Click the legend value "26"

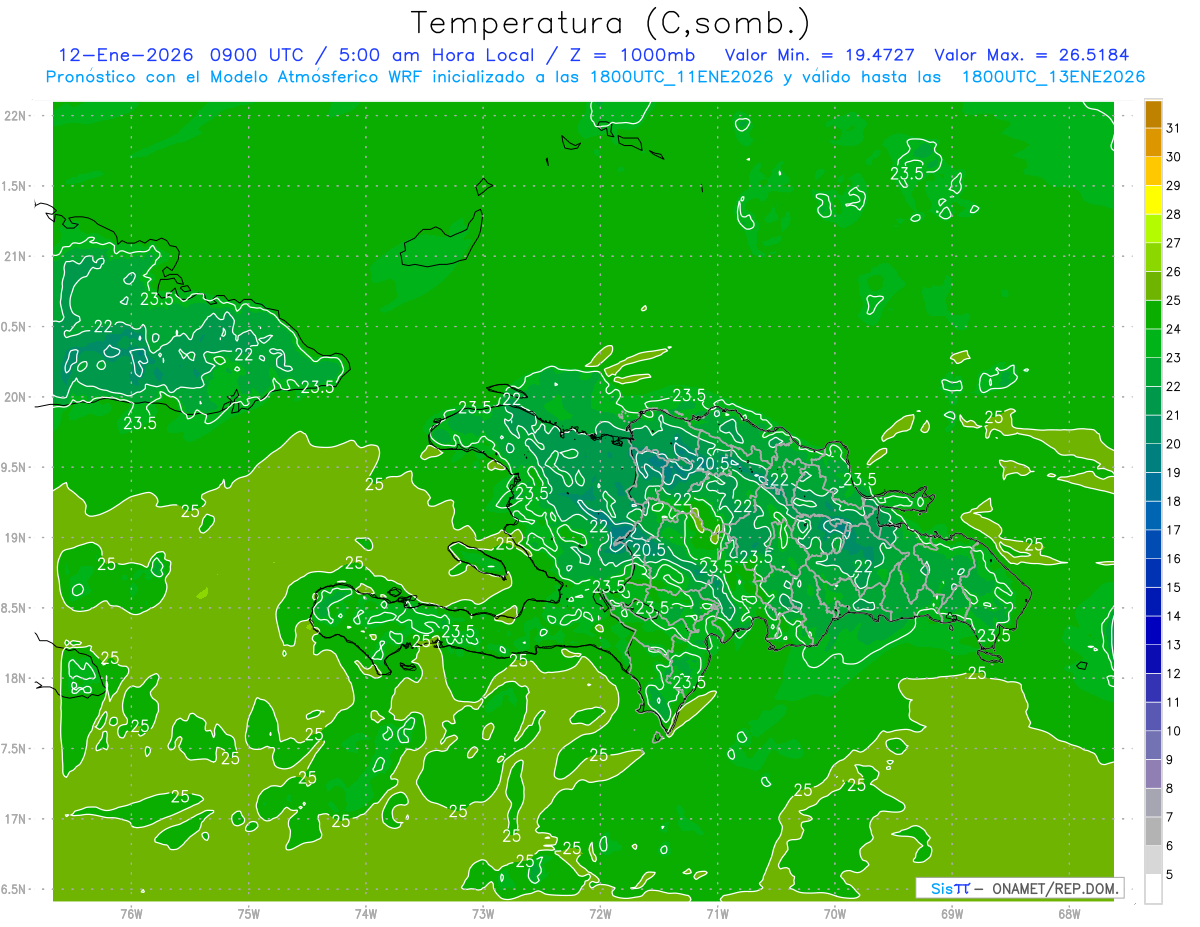pyautogui.click(x=1173, y=271)
